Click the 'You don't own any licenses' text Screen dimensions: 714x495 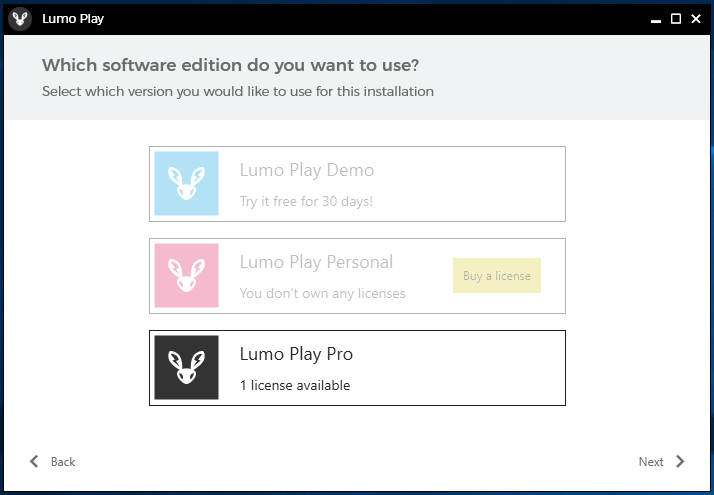tap(322, 293)
